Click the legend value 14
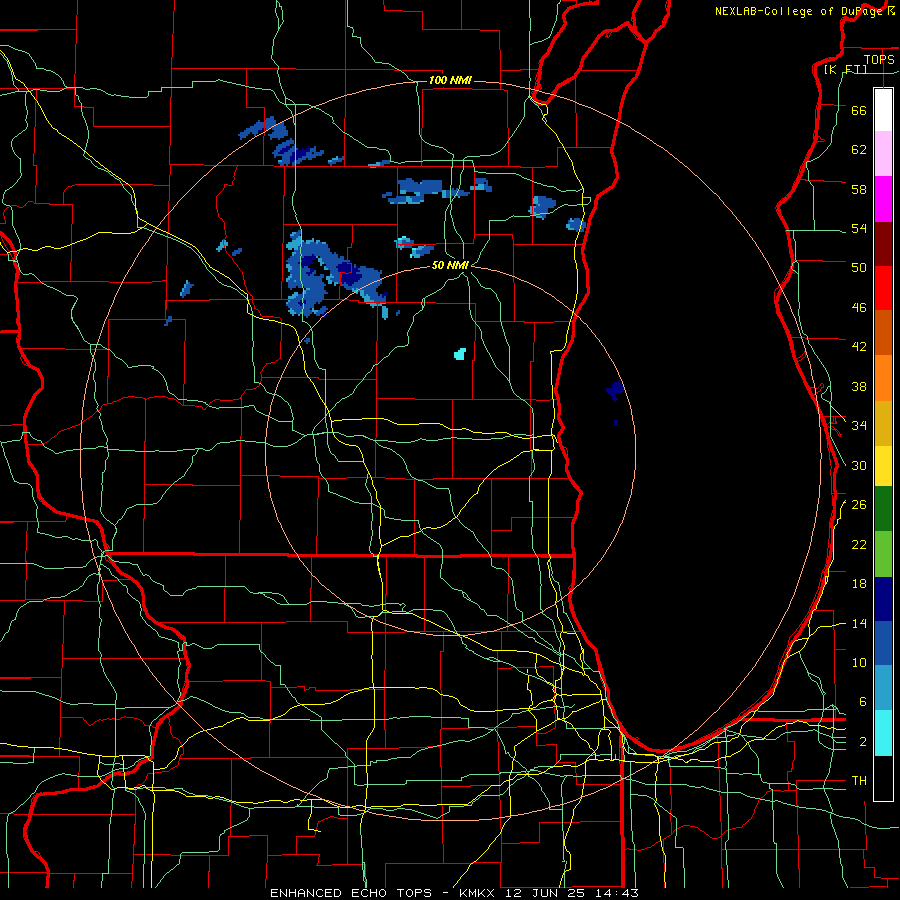900x900 pixels. tap(859, 623)
